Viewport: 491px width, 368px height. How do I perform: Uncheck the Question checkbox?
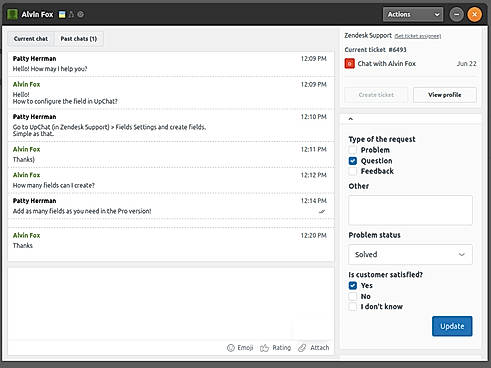[x=353, y=161]
